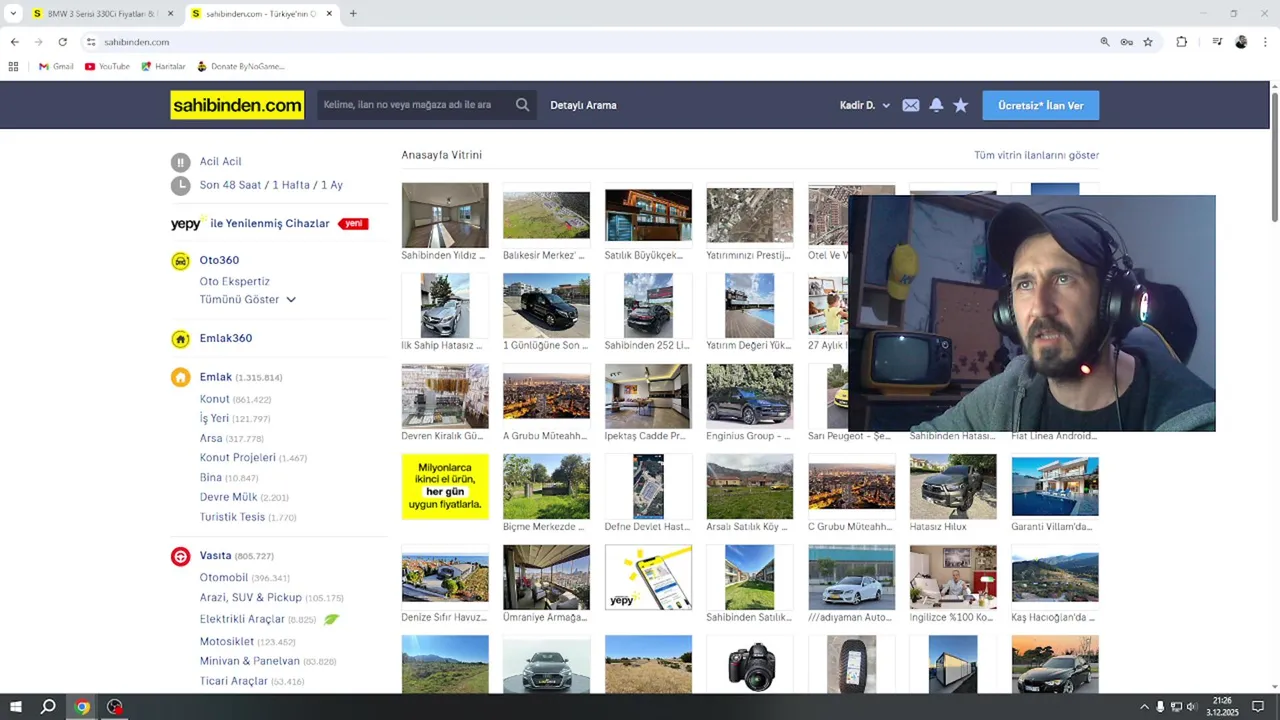
Task: Click Tüm vitrin ilanlarını göster link
Action: point(1036,155)
